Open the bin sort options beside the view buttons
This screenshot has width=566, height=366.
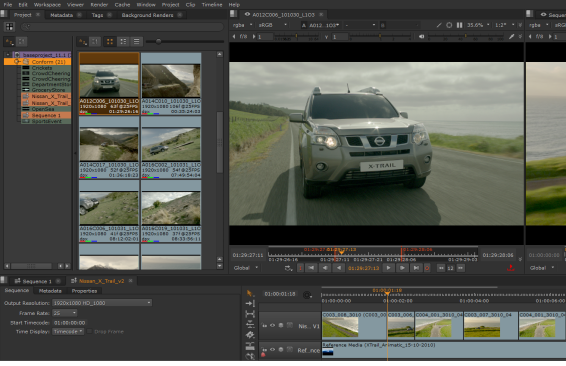pyautogui.click(x=83, y=42)
